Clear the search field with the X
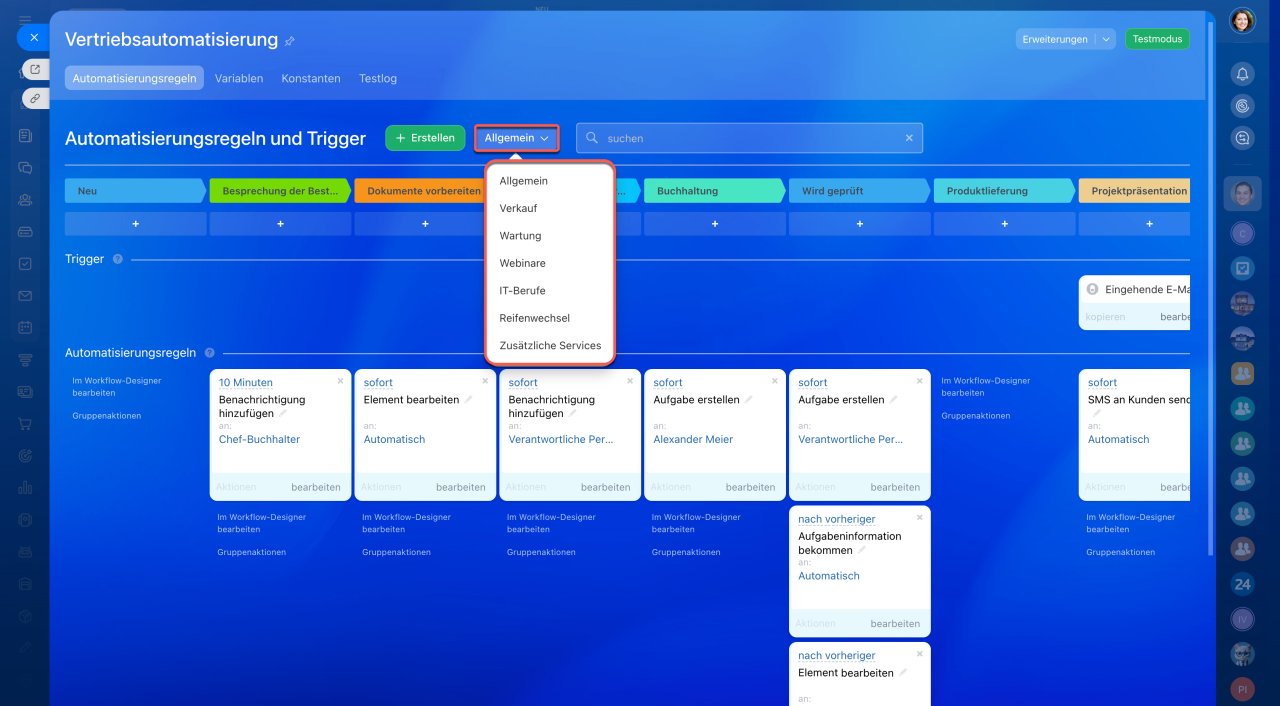 909,138
